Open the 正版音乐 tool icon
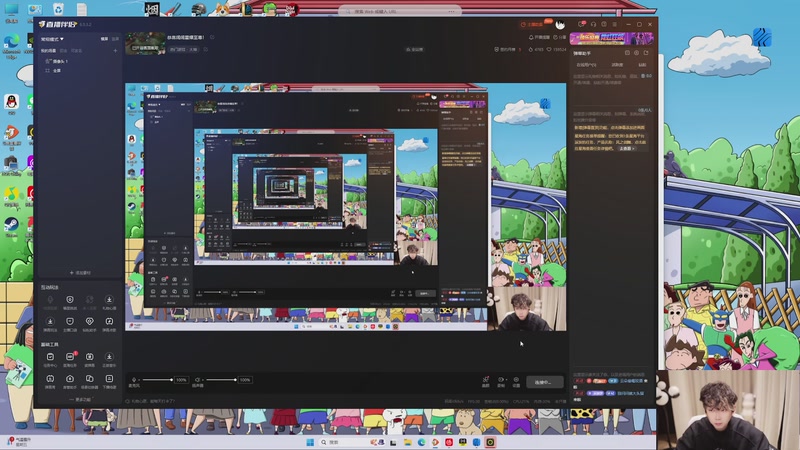Viewport: 800px width, 450px height. point(109,359)
